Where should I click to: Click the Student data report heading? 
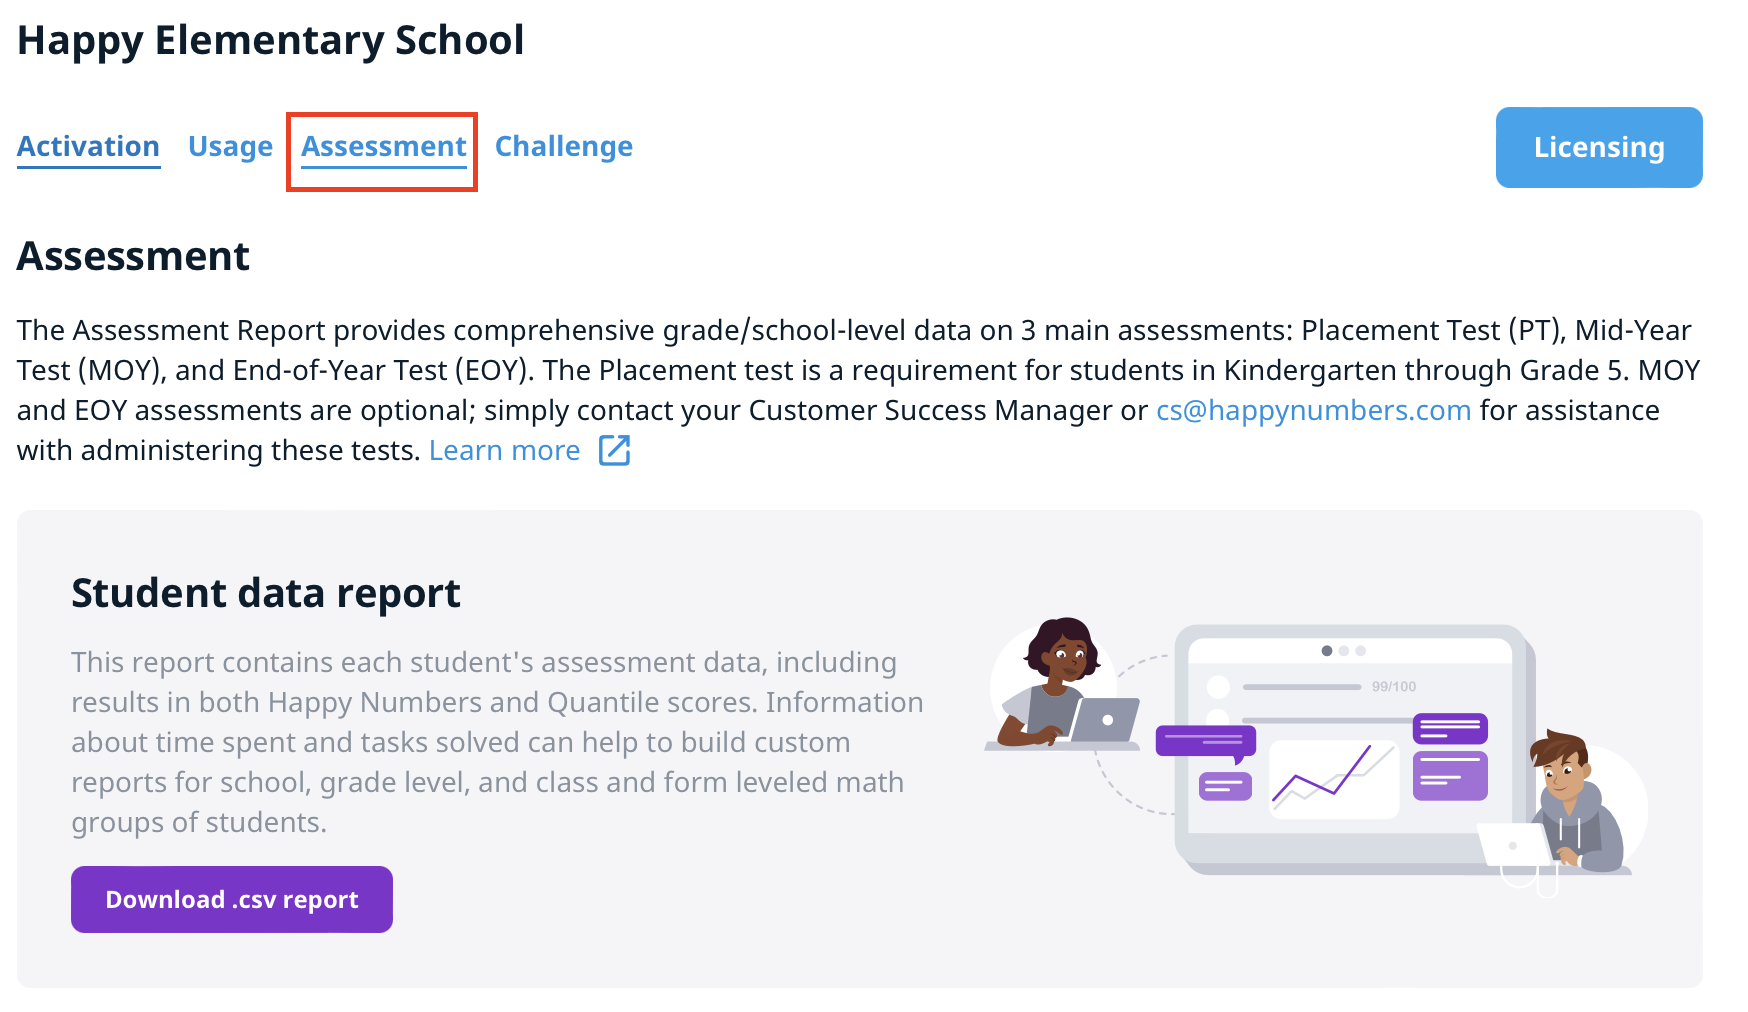266,594
